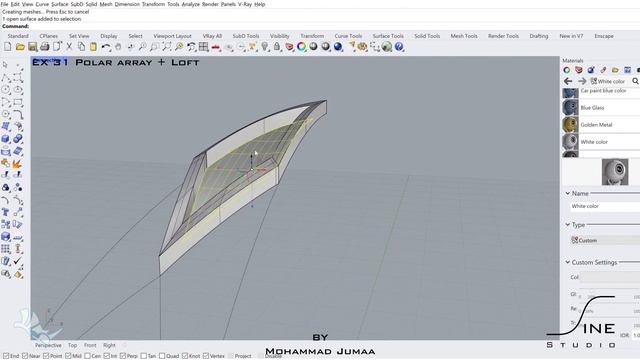The height and width of the screenshot is (360, 640).
Task: Select the Rectangle tool in sidebar
Action: coord(18,102)
